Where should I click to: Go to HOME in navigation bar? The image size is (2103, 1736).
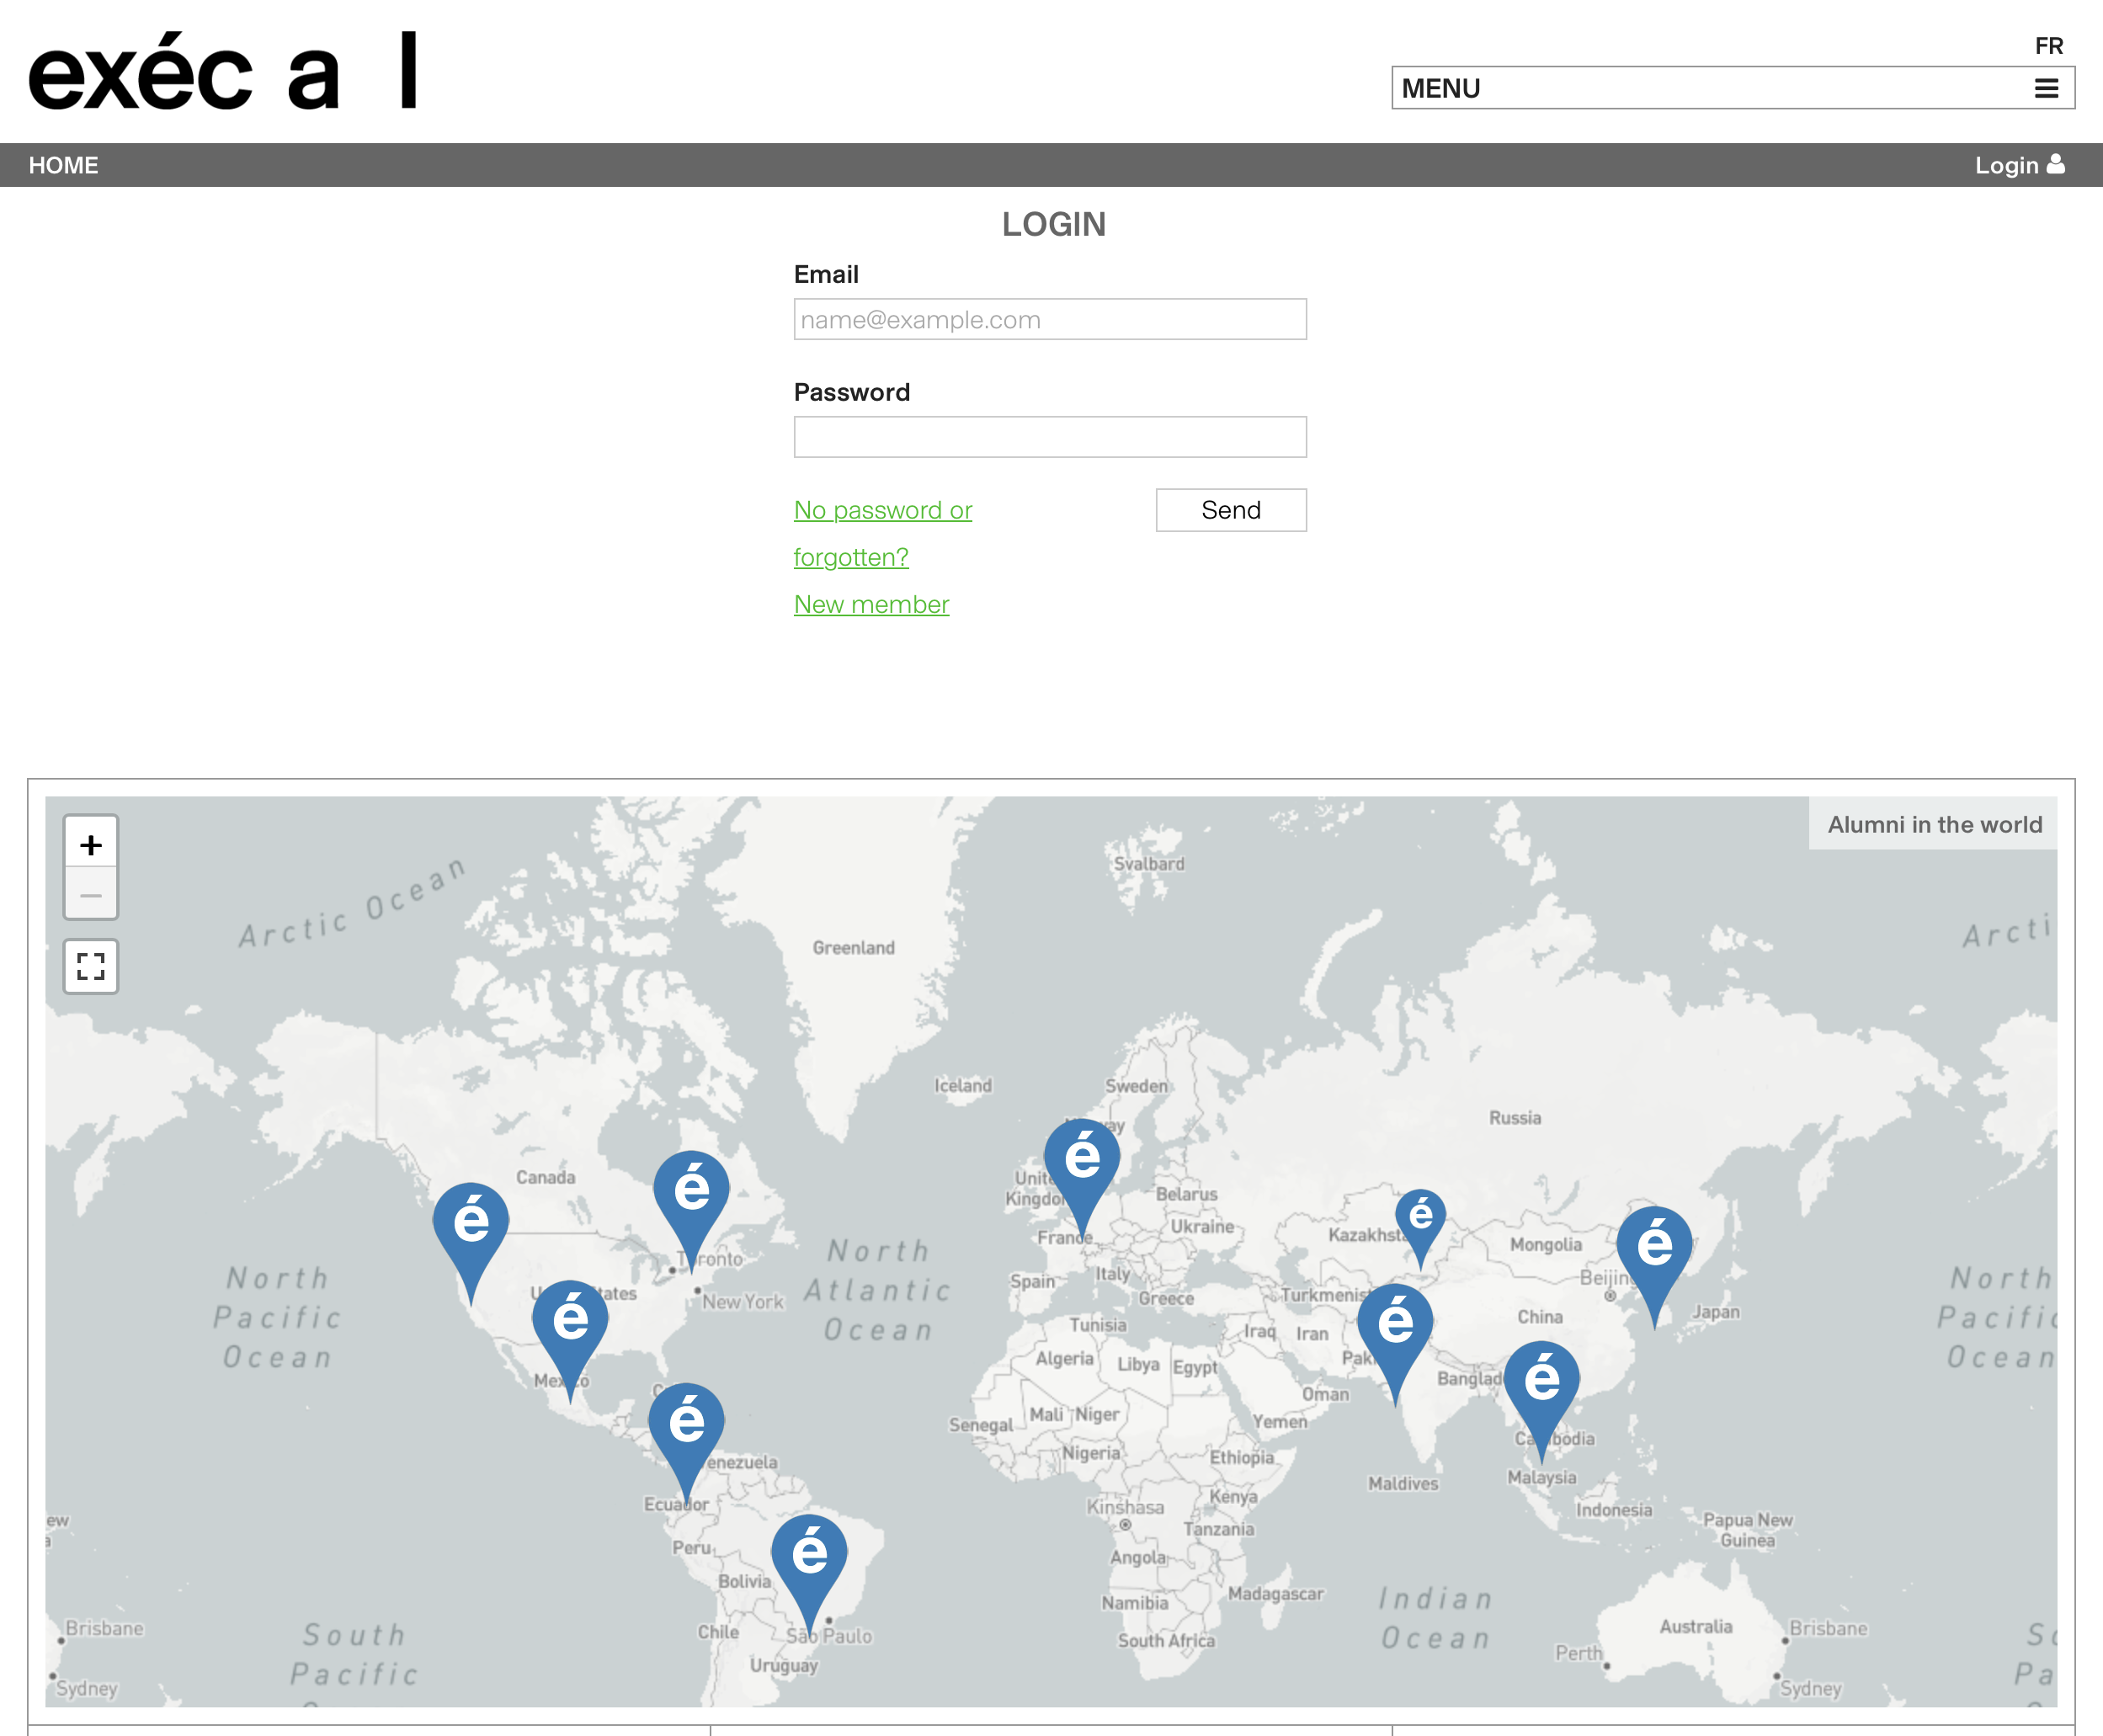point(63,165)
